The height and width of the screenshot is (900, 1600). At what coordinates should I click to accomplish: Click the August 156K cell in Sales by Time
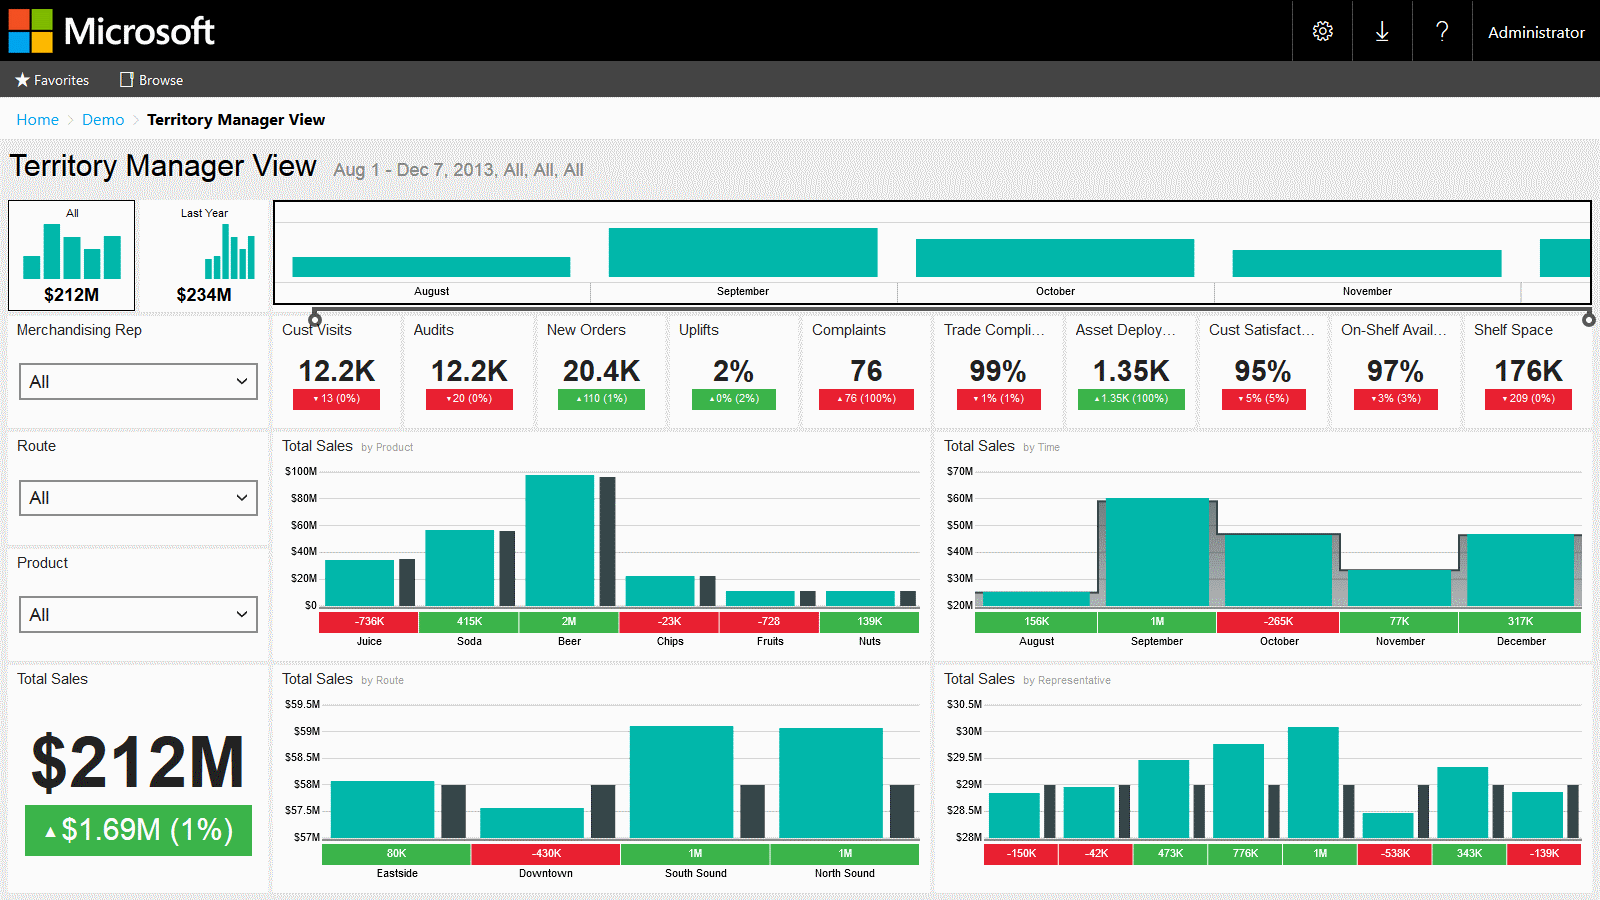[x=1036, y=622]
